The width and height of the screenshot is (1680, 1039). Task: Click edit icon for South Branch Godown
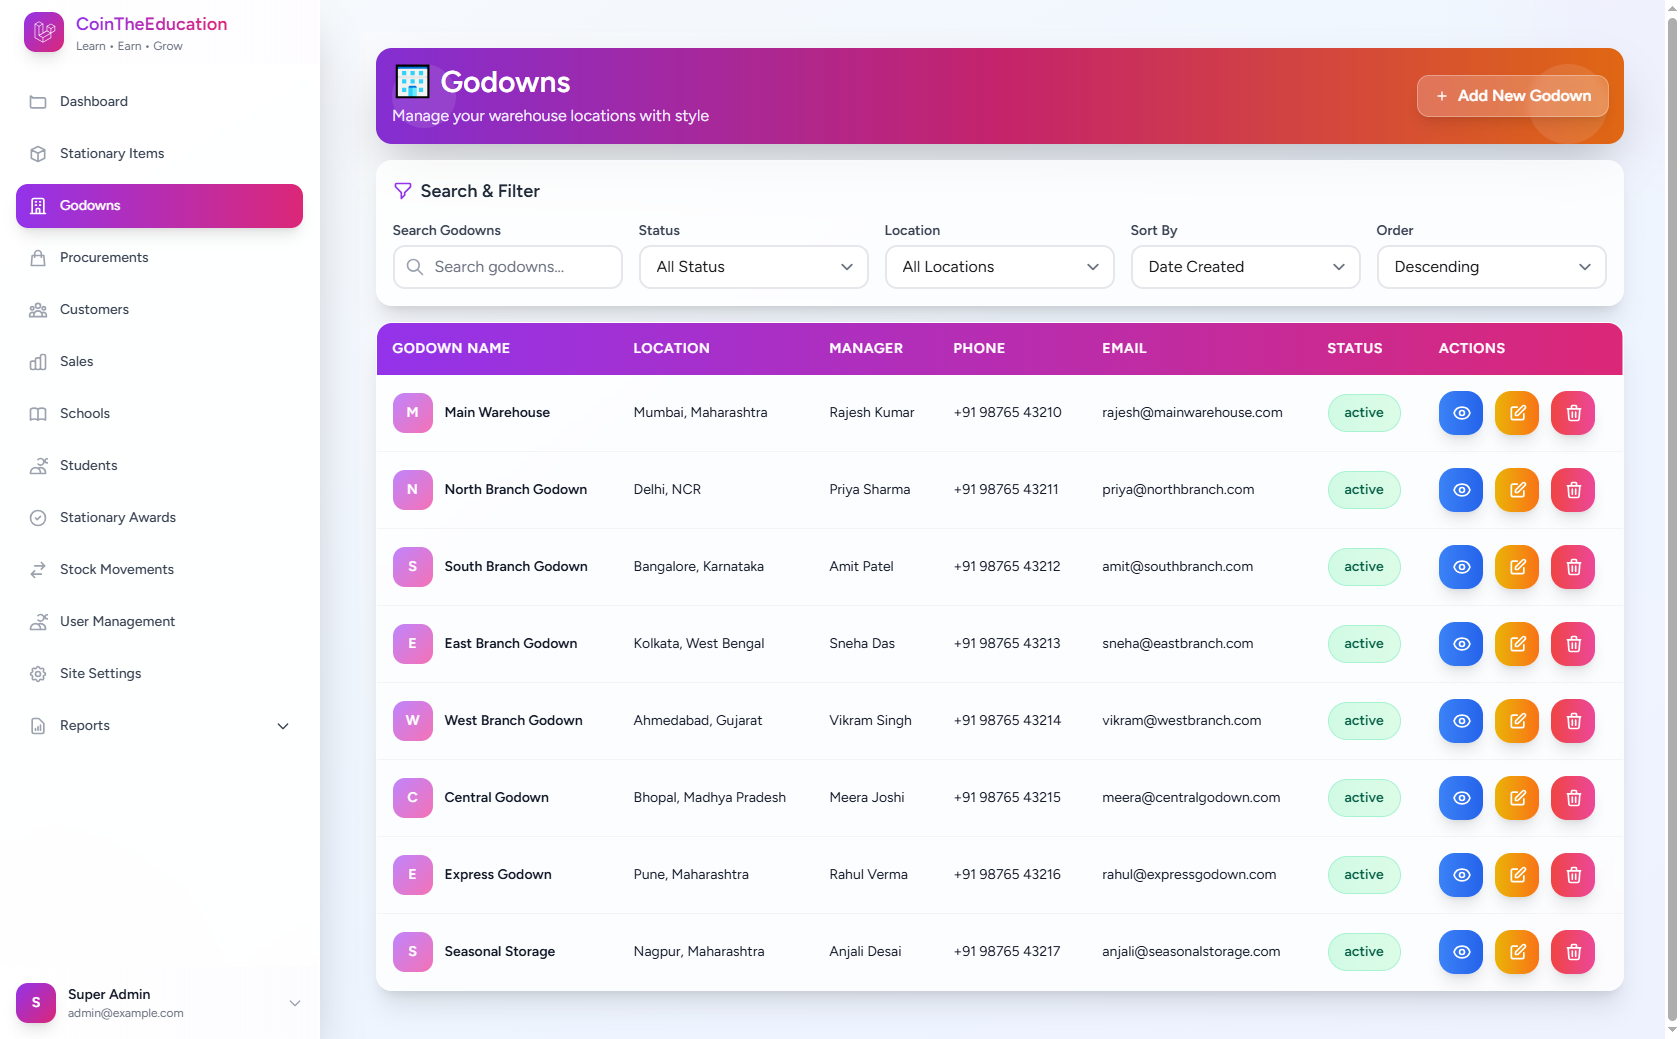pyautogui.click(x=1517, y=567)
